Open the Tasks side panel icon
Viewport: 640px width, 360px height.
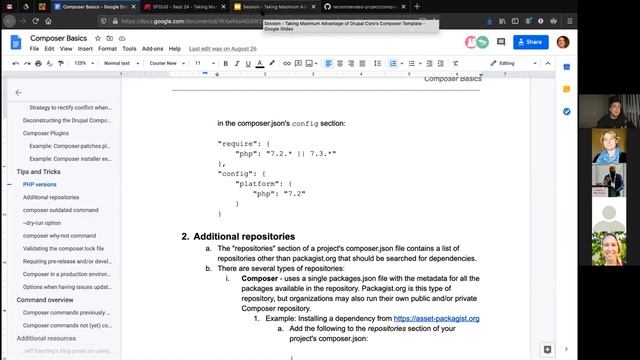click(567, 111)
